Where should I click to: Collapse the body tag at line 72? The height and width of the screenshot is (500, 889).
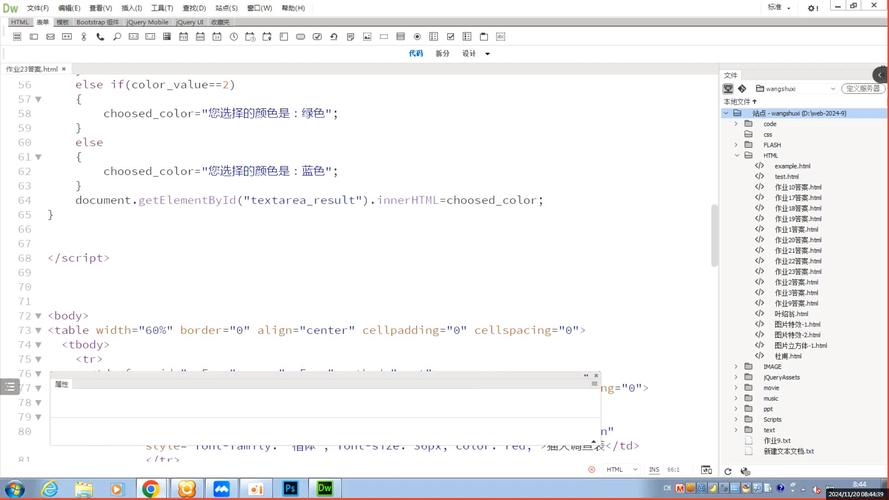[39, 316]
